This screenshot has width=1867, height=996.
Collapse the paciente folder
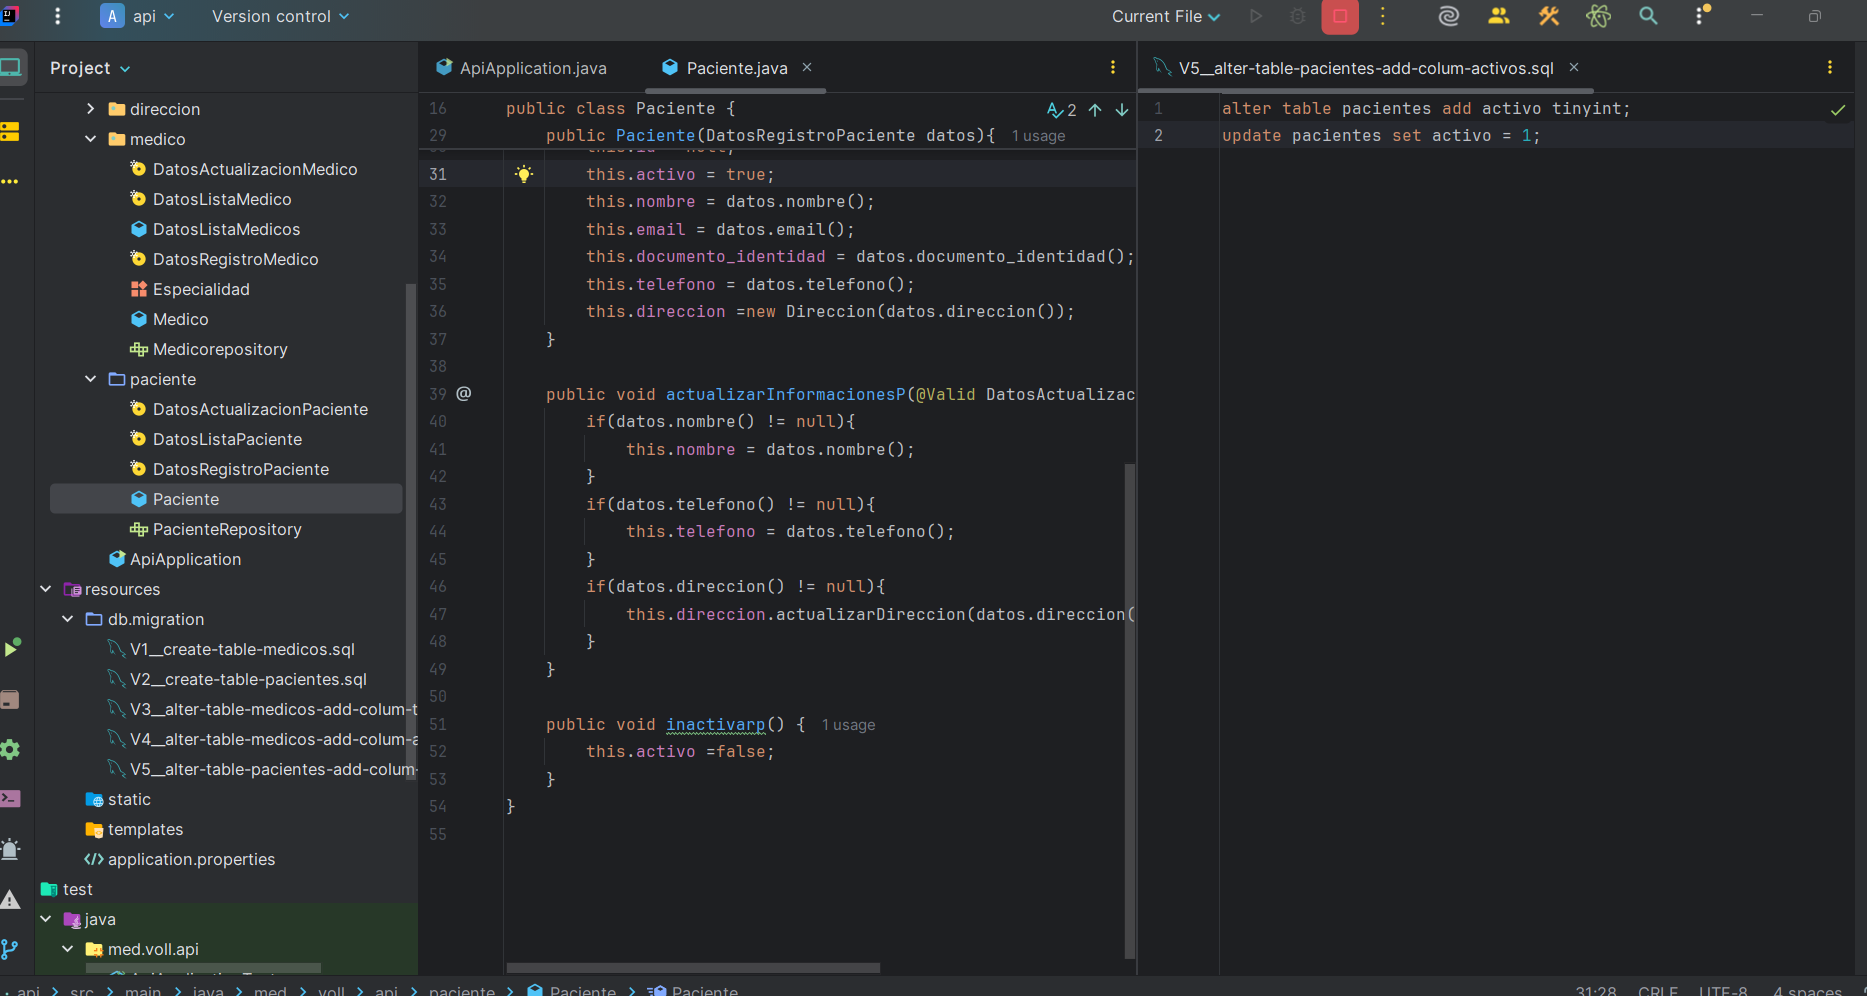click(x=90, y=379)
